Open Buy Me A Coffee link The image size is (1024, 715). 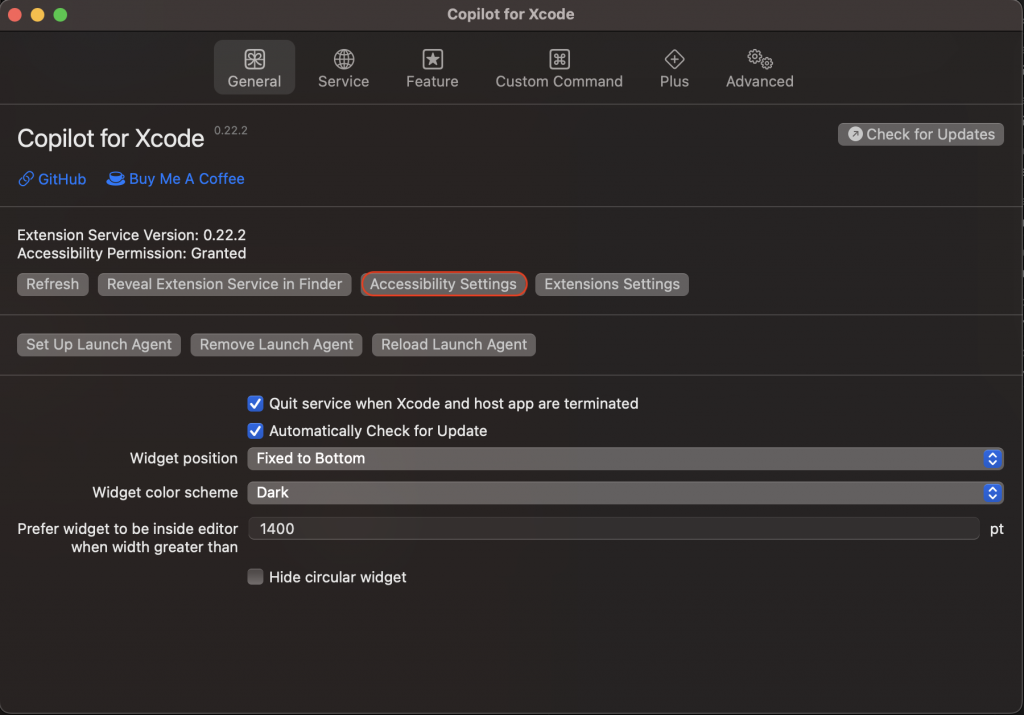(176, 179)
